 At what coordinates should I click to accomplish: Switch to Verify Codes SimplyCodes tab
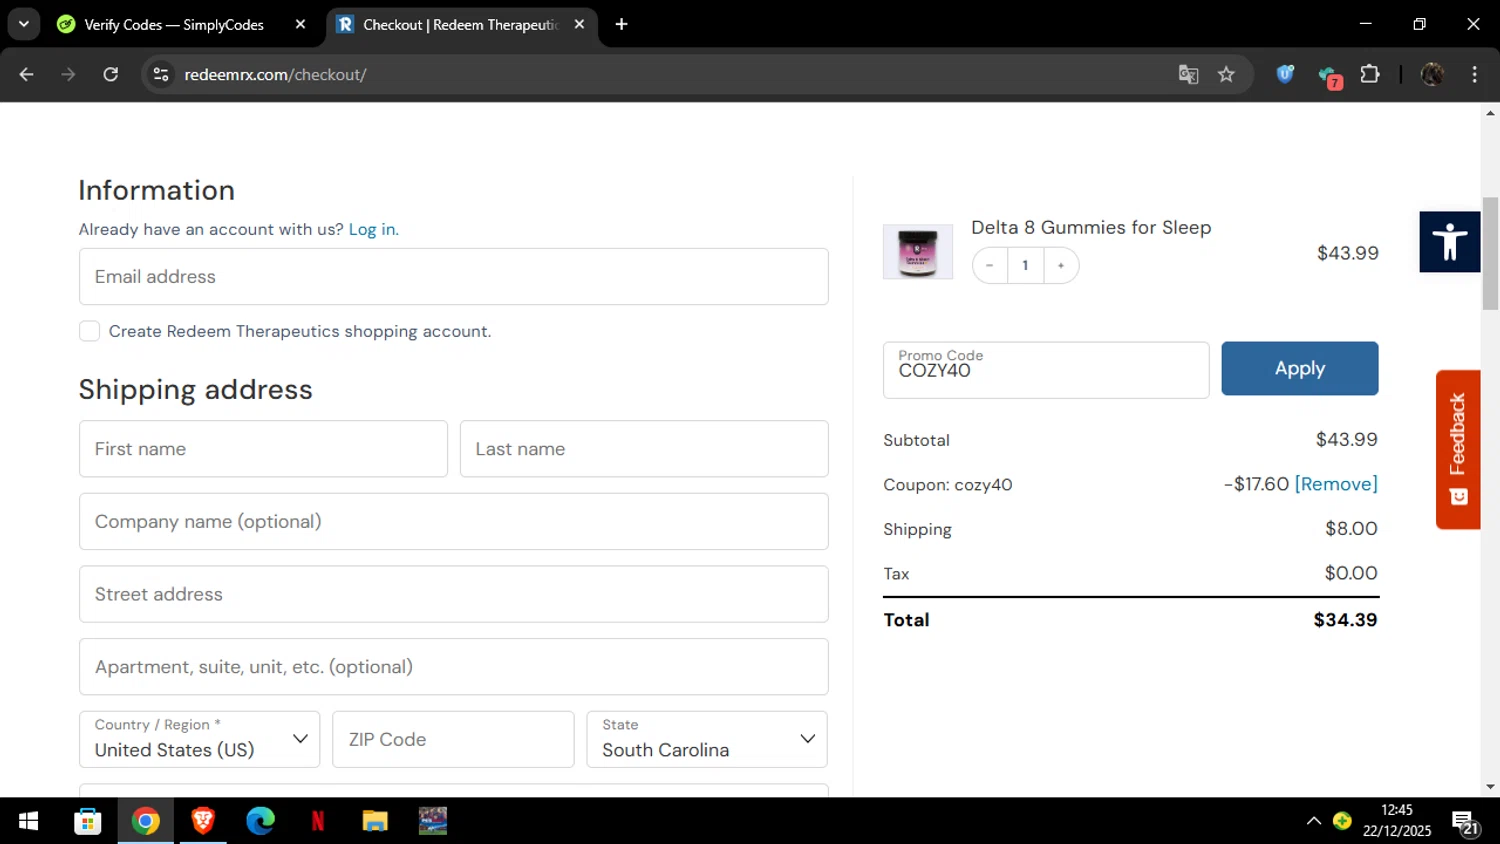[174, 24]
